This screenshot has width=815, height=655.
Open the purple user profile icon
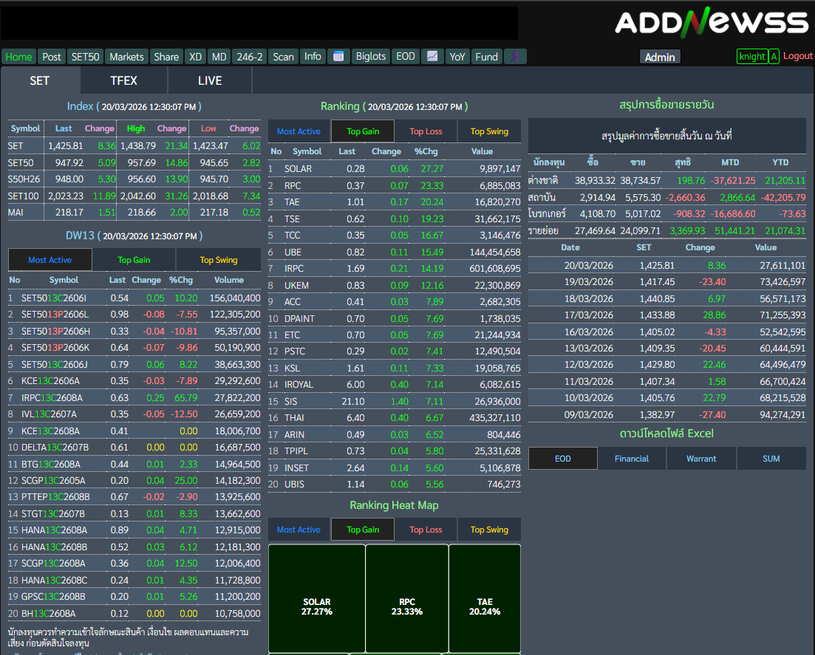pos(515,57)
